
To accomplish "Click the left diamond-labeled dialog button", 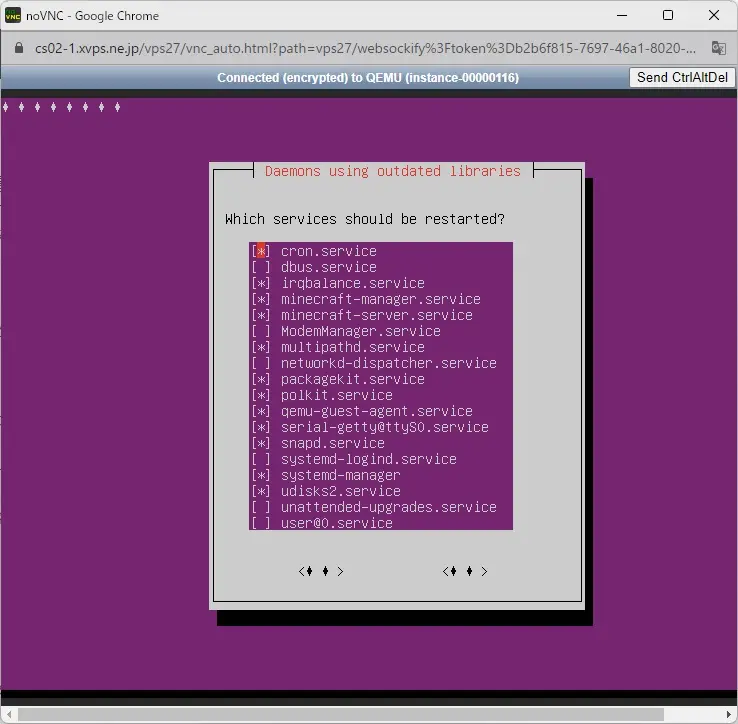I will point(321,571).
